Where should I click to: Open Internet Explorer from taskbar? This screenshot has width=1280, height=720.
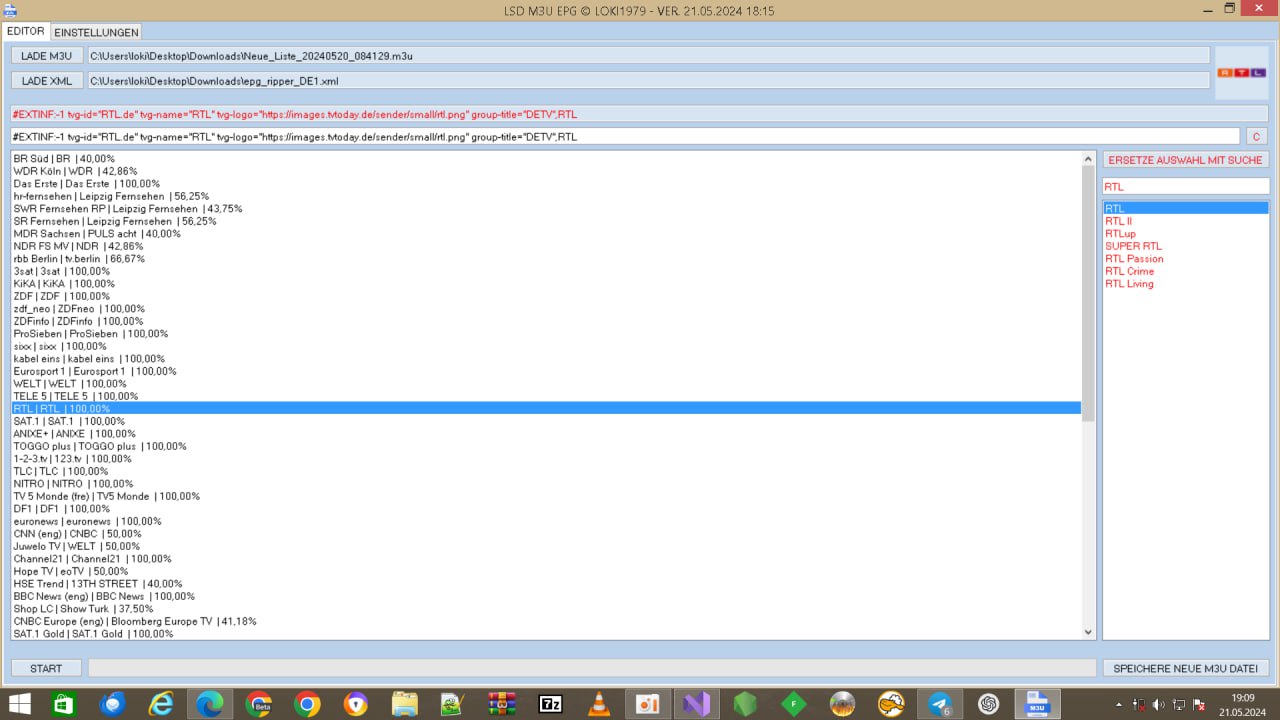click(x=161, y=704)
